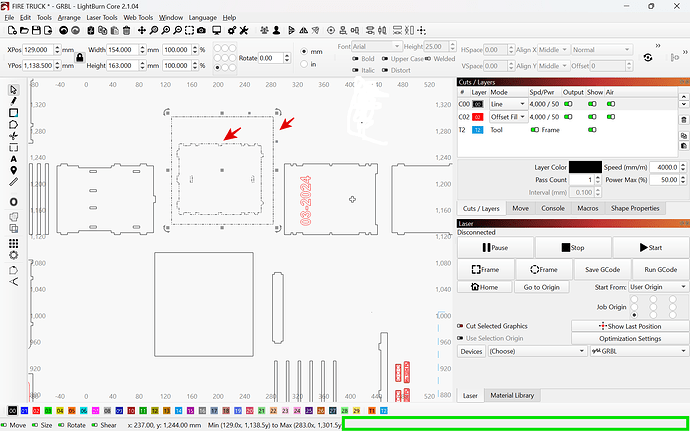
Task: Select the Rectangle drawing tool
Action: (x=13, y=113)
